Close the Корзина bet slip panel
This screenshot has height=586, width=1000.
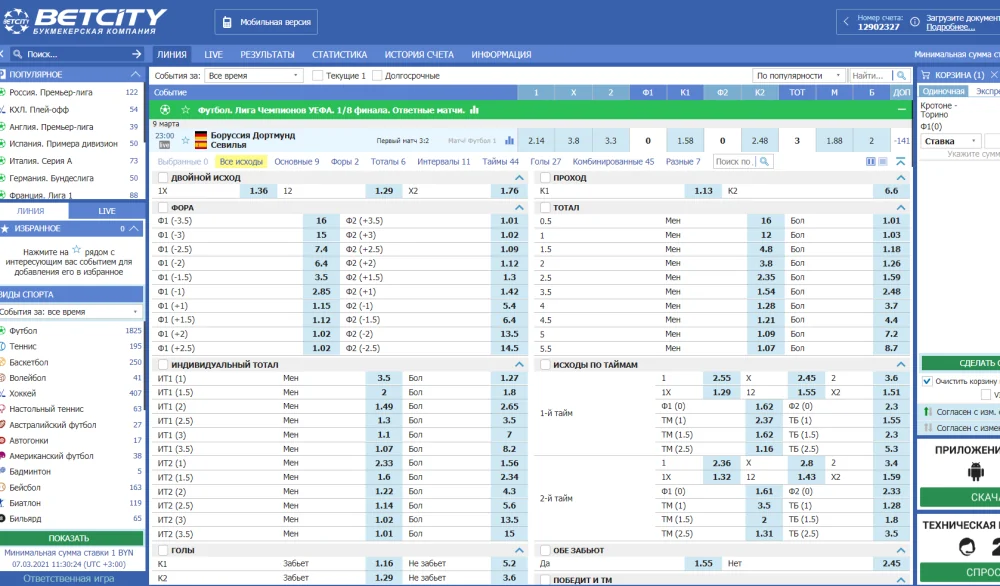(993, 75)
